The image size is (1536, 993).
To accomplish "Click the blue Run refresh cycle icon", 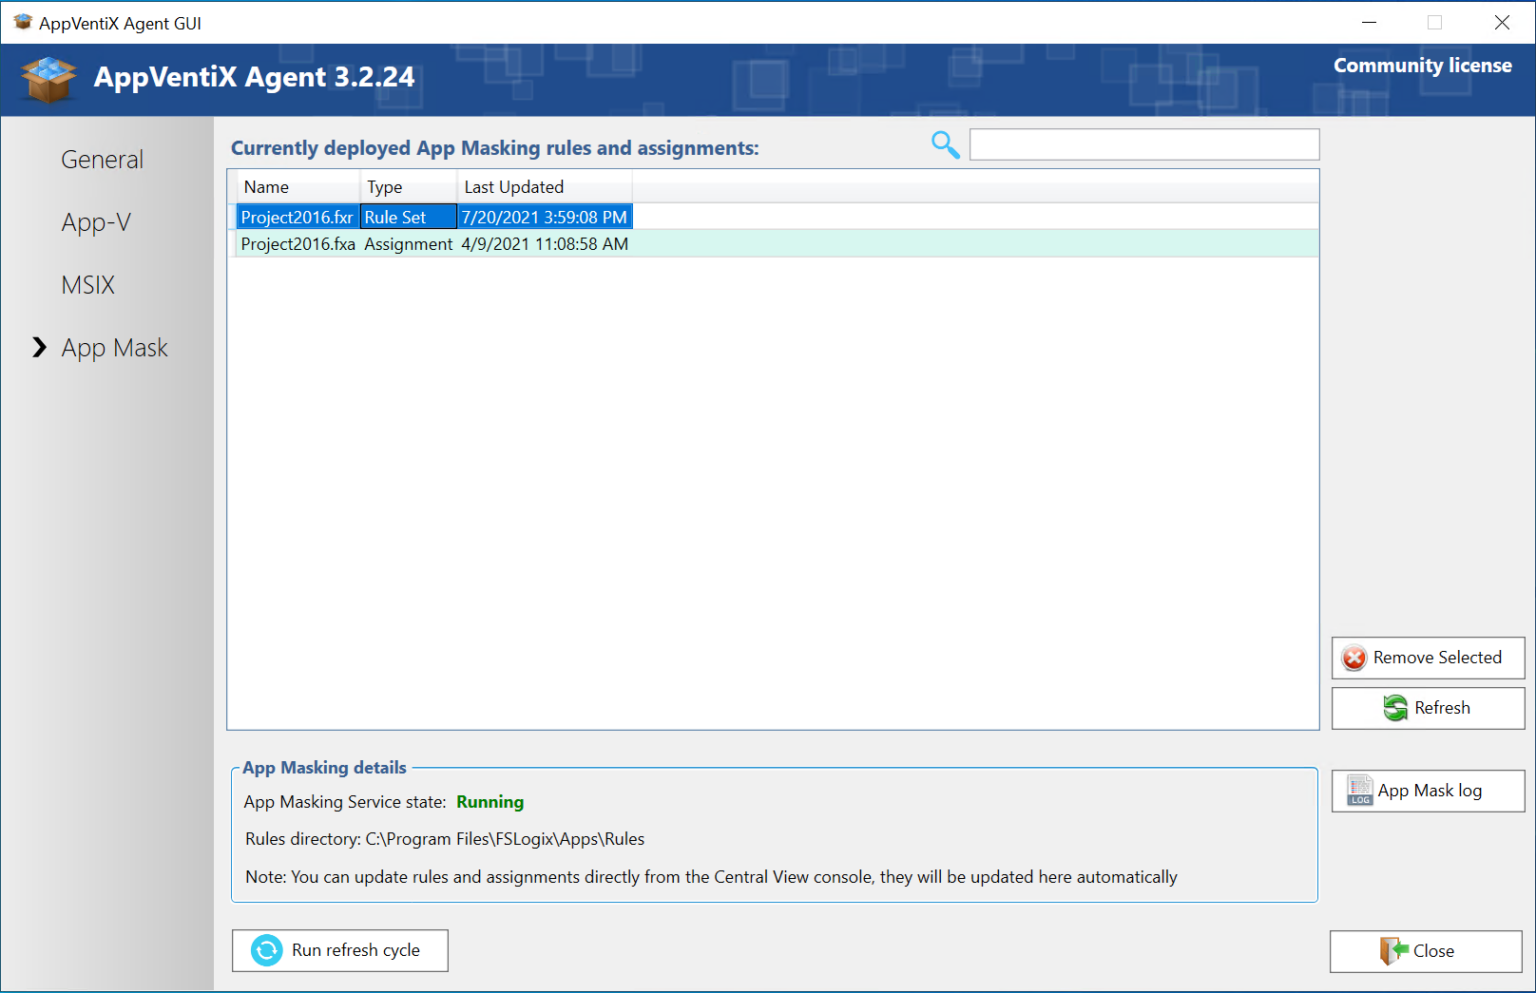I will [x=267, y=950].
